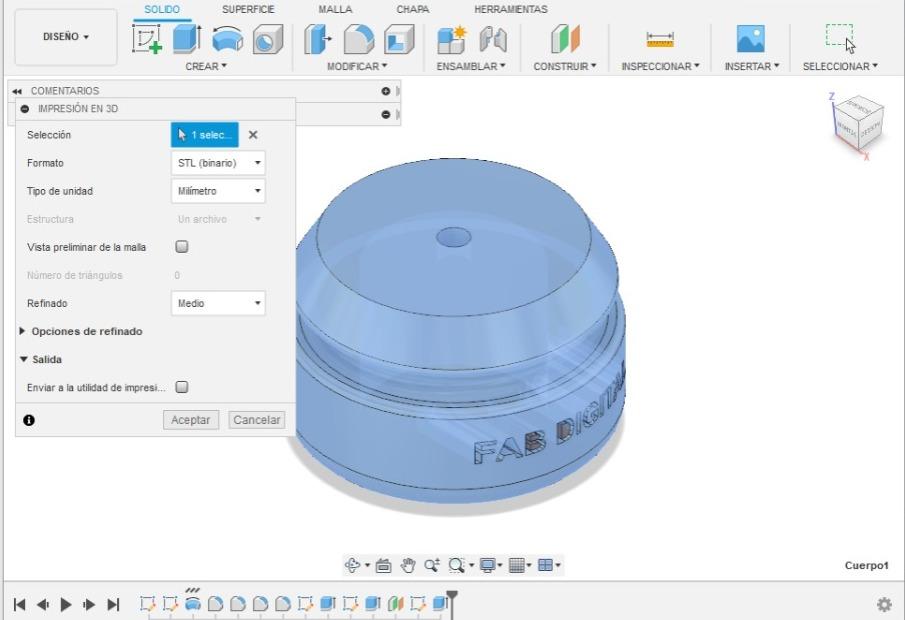
Task: Click the timeline end marker
Action: pyautogui.click(x=452, y=603)
